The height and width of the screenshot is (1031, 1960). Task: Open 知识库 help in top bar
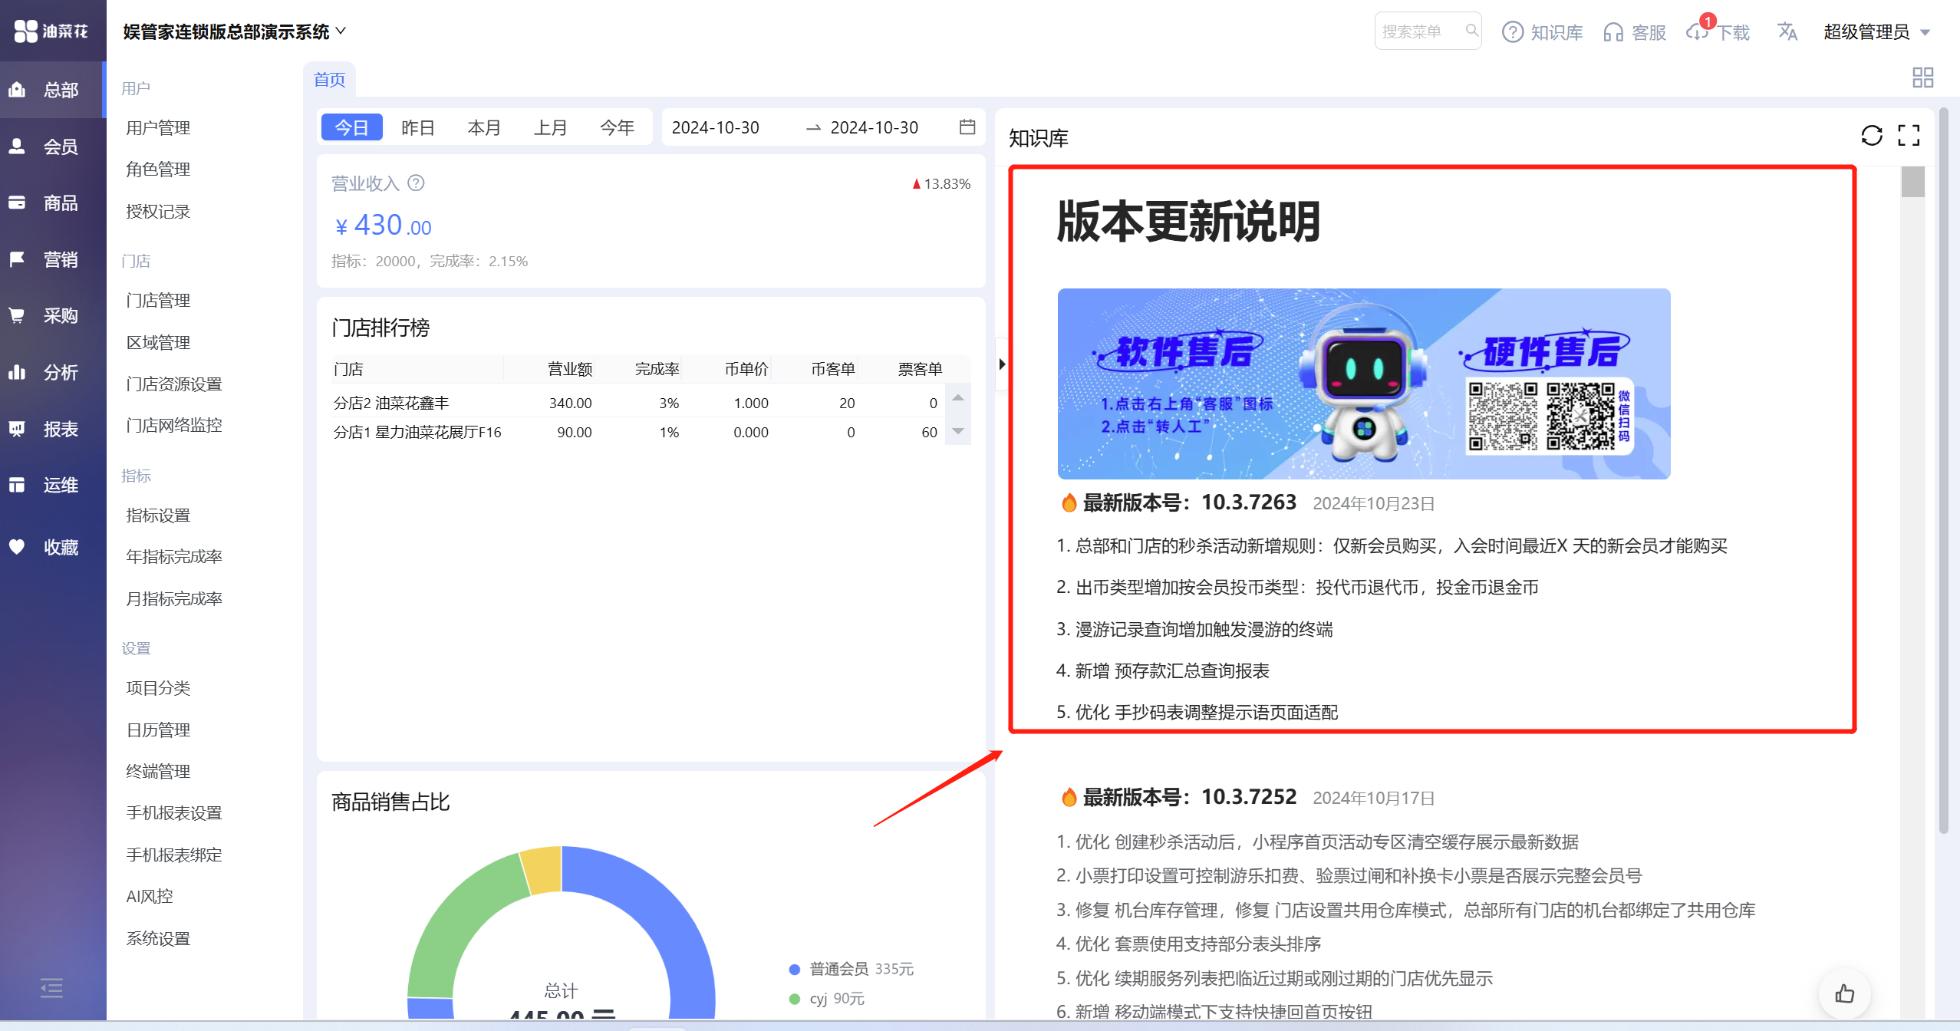coord(1543,32)
